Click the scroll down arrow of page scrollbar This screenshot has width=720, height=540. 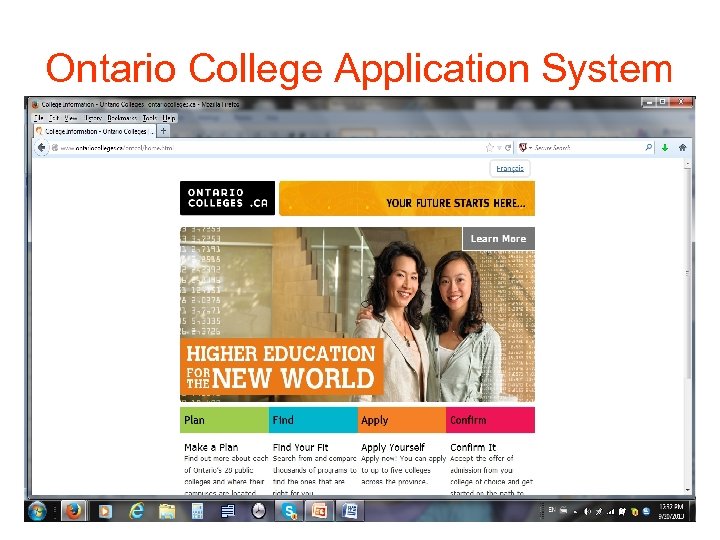(688, 490)
